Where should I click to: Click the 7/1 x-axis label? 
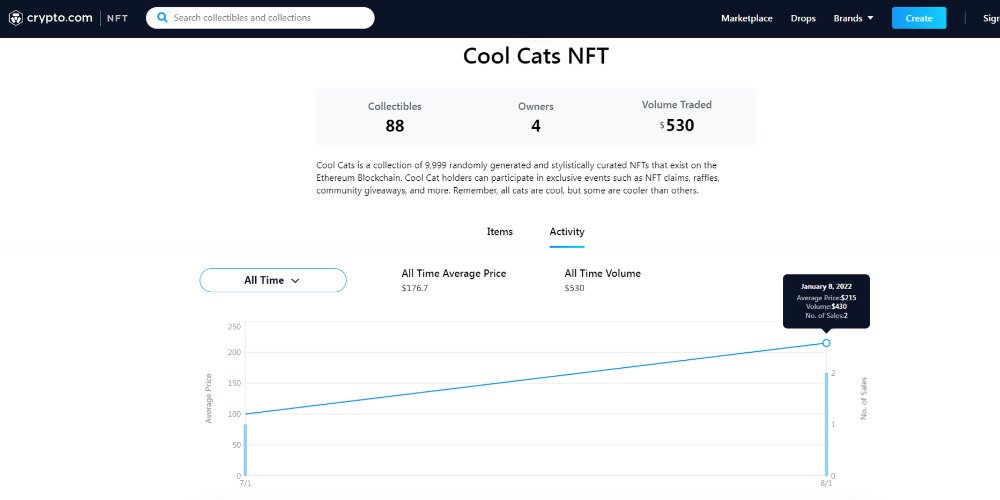pos(245,484)
